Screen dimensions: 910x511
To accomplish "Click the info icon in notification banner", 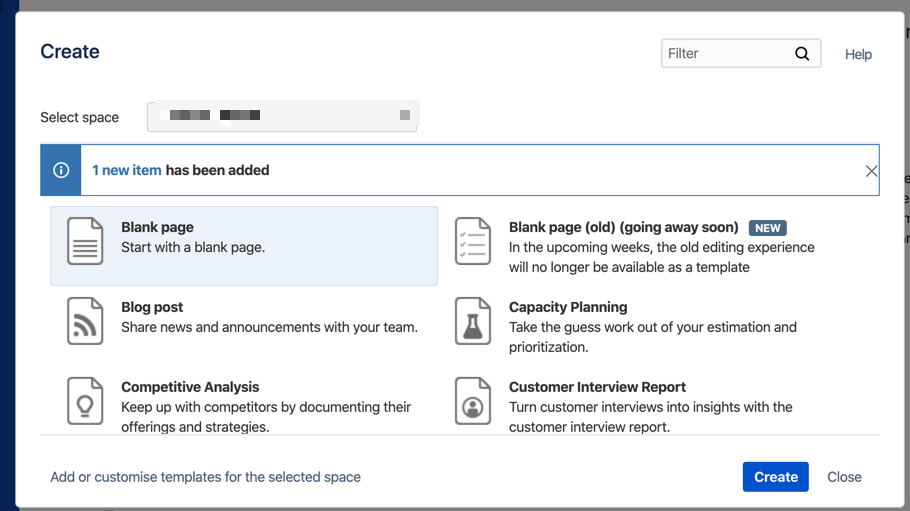I will (x=61, y=170).
